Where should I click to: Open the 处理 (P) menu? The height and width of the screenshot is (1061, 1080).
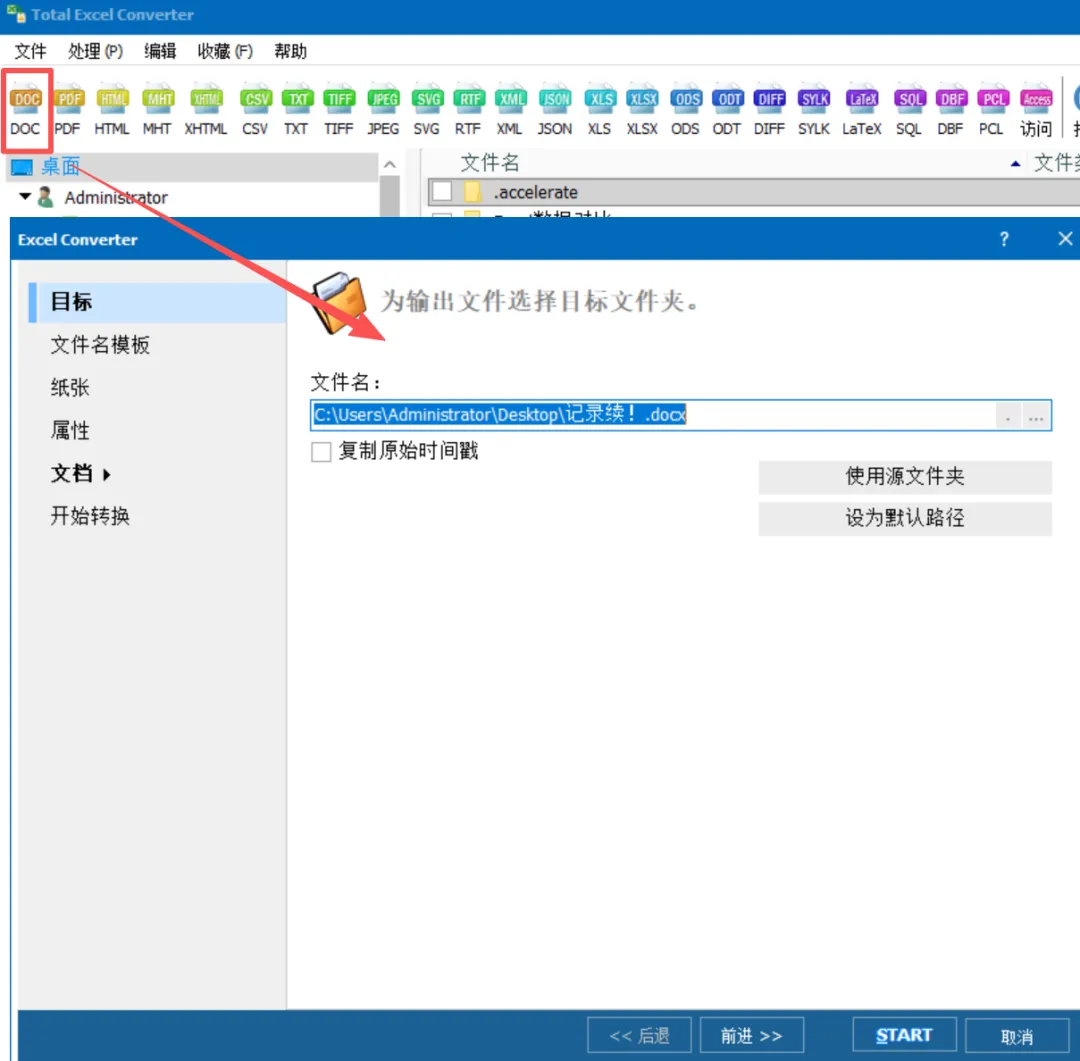coord(95,51)
